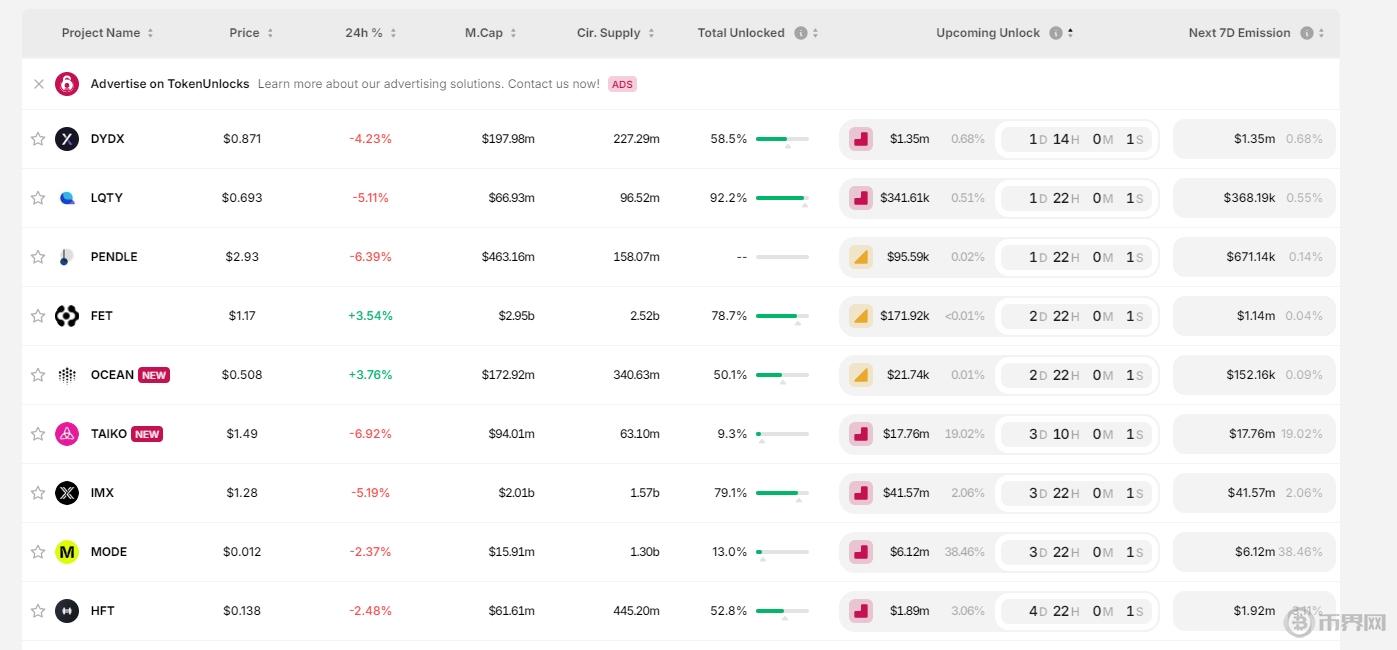Click the Total Unlocked info icon
The width and height of the screenshot is (1397, 650).
[800, 33]
